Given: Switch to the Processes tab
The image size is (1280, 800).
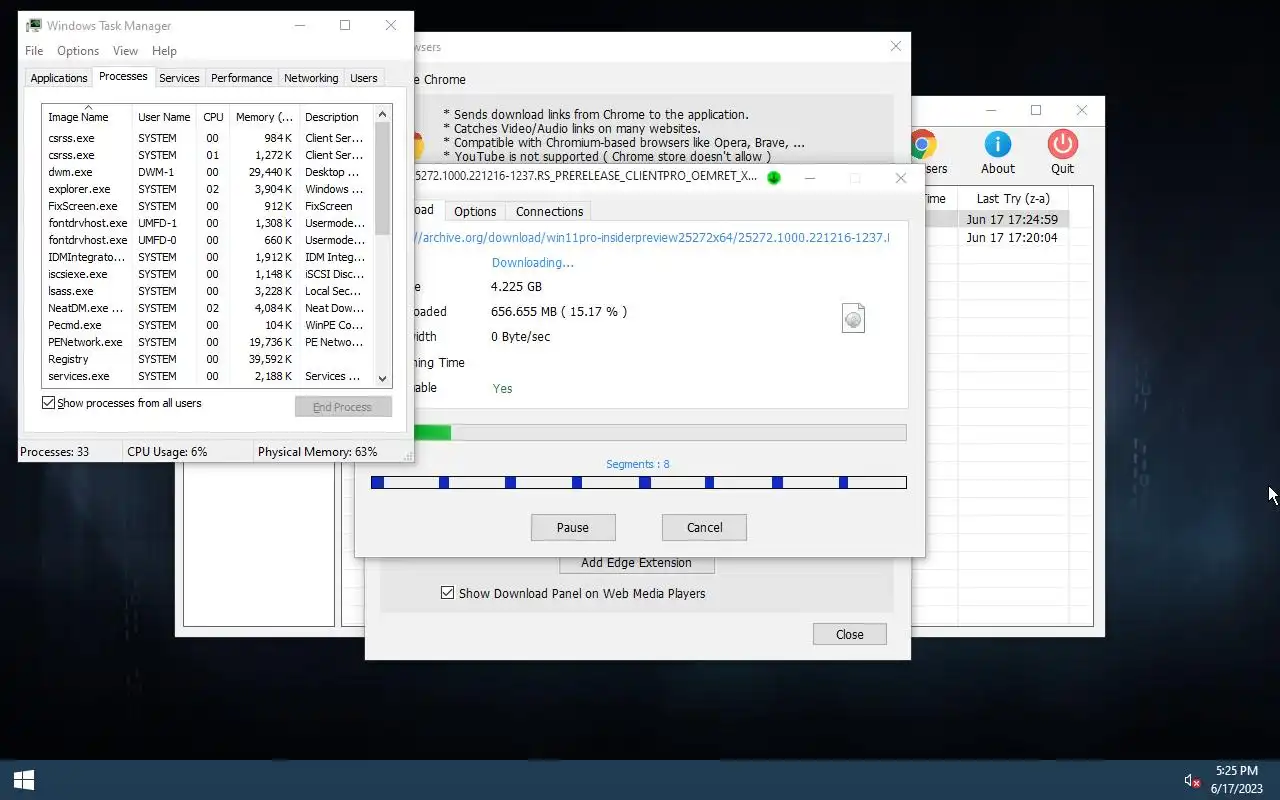Looking at the screenshot, I should tap(123, 76).
